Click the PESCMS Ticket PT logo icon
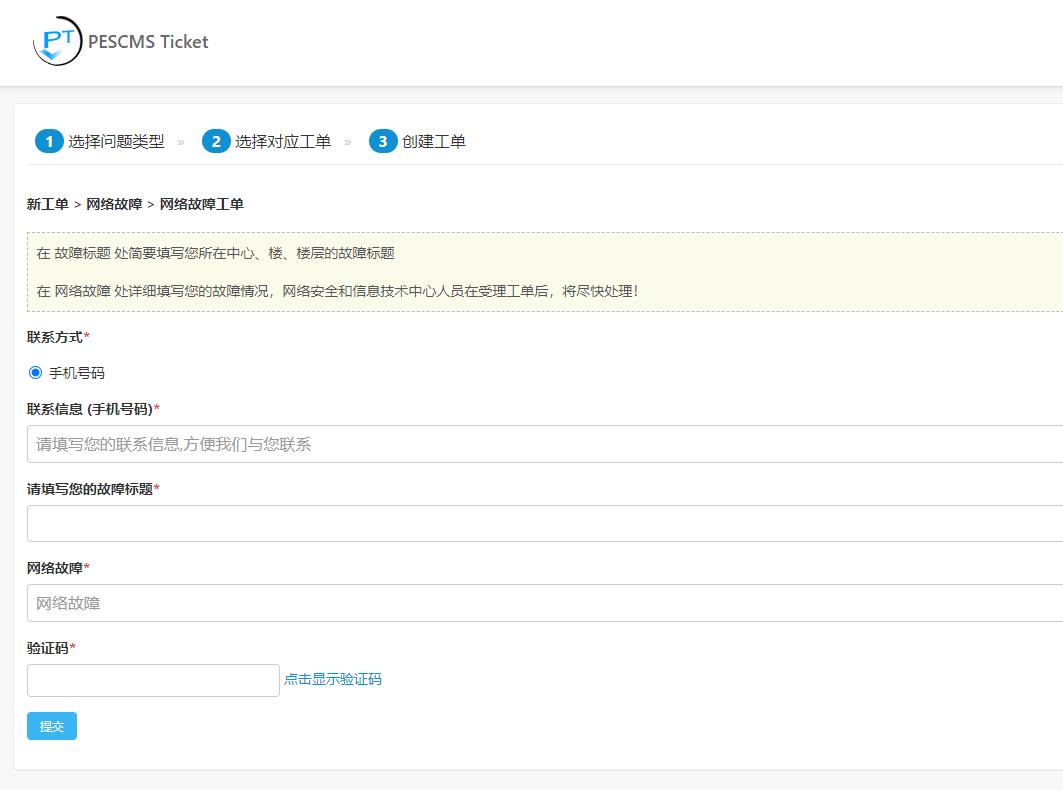Screen dimensions: 1063x790 pos(57,42)
